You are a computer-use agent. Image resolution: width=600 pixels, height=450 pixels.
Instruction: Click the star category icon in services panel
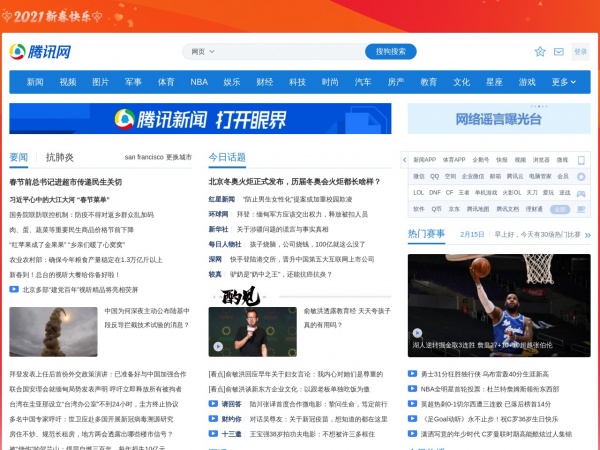(x=581, y=176)
